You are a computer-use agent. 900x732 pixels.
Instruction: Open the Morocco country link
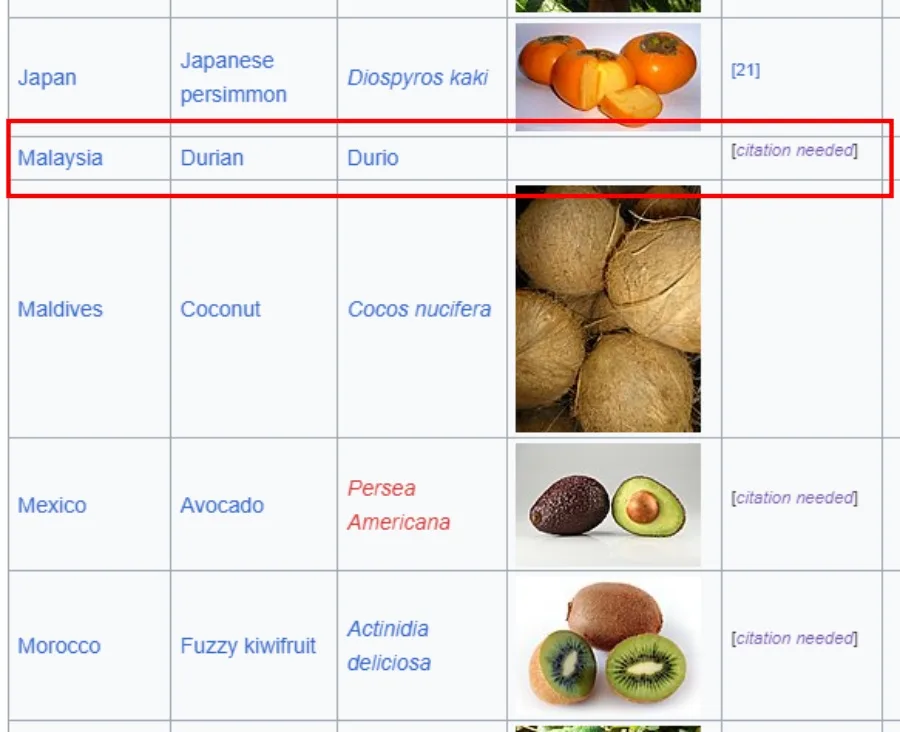click(x=59, y=646)
